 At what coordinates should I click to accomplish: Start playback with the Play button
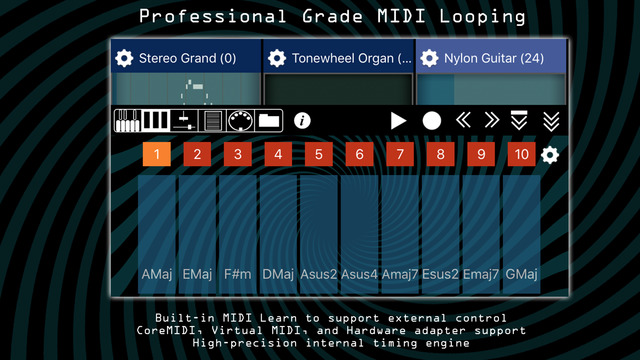point(398,121)
